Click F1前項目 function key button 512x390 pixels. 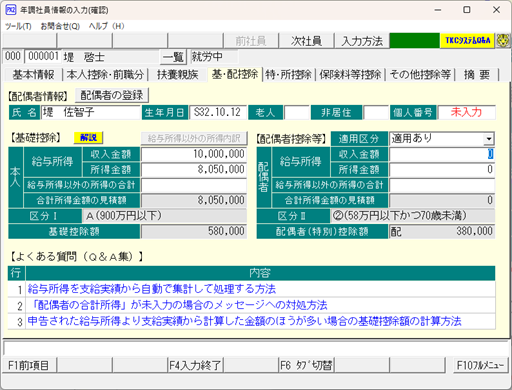click(29, 365)
